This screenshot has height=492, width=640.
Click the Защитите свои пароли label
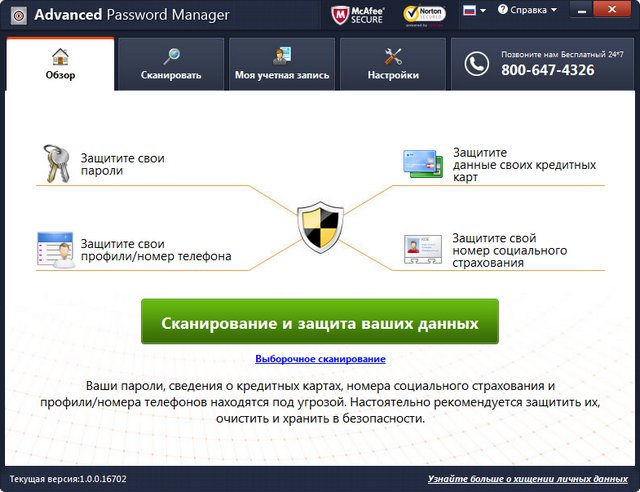tap(122, 164)
